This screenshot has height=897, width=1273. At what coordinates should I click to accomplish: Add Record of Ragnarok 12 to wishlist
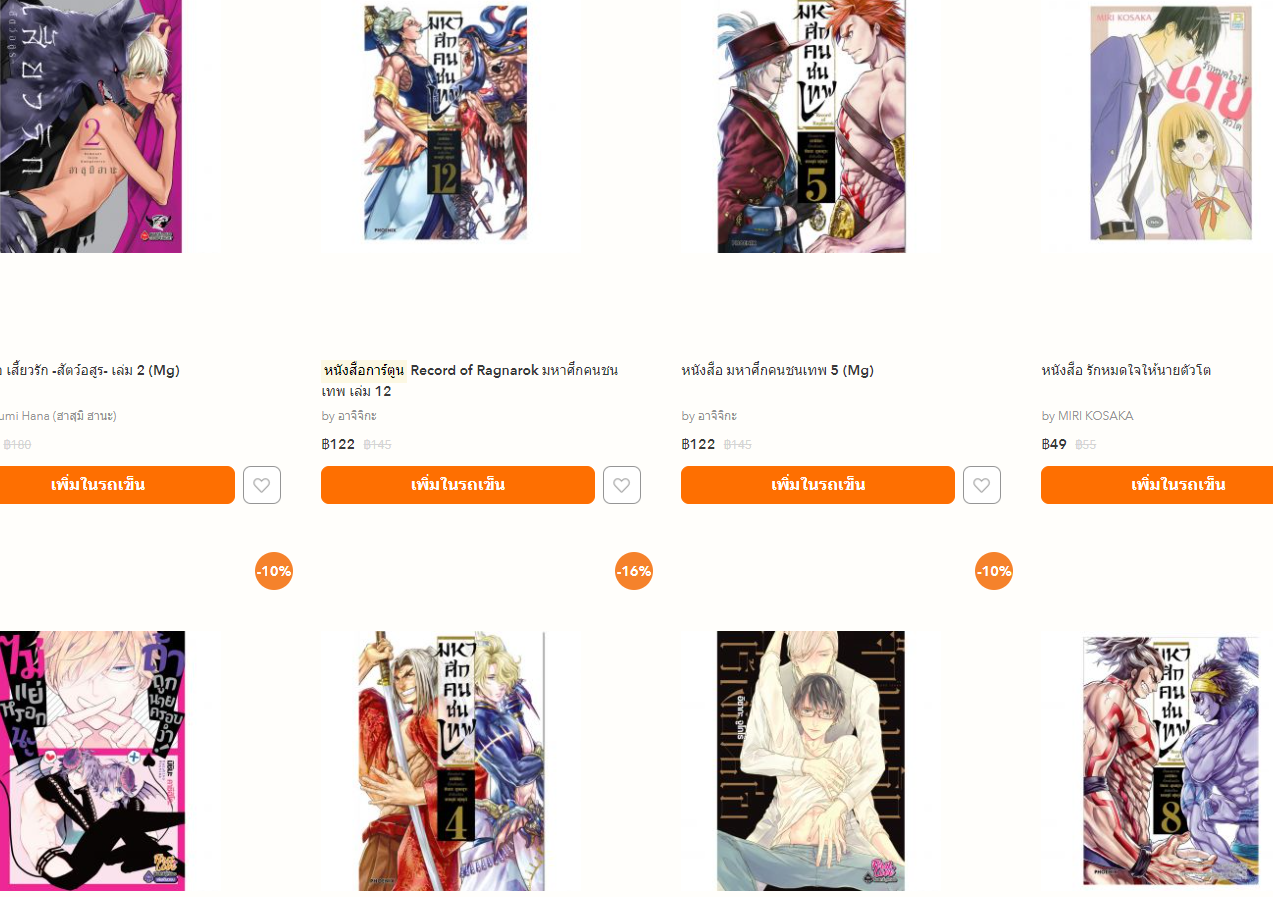point(622,485)
